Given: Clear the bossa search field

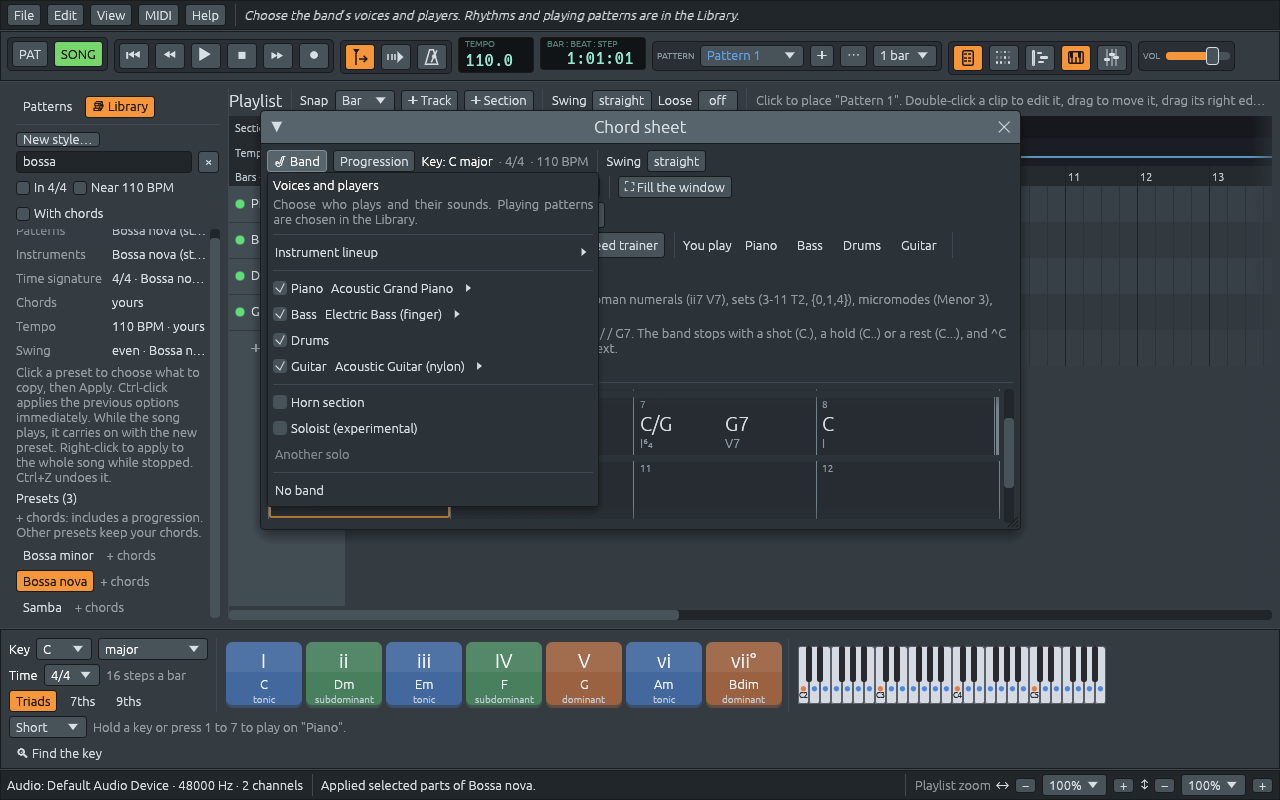Looking at the screenshot, I should (x=208, y=162).
